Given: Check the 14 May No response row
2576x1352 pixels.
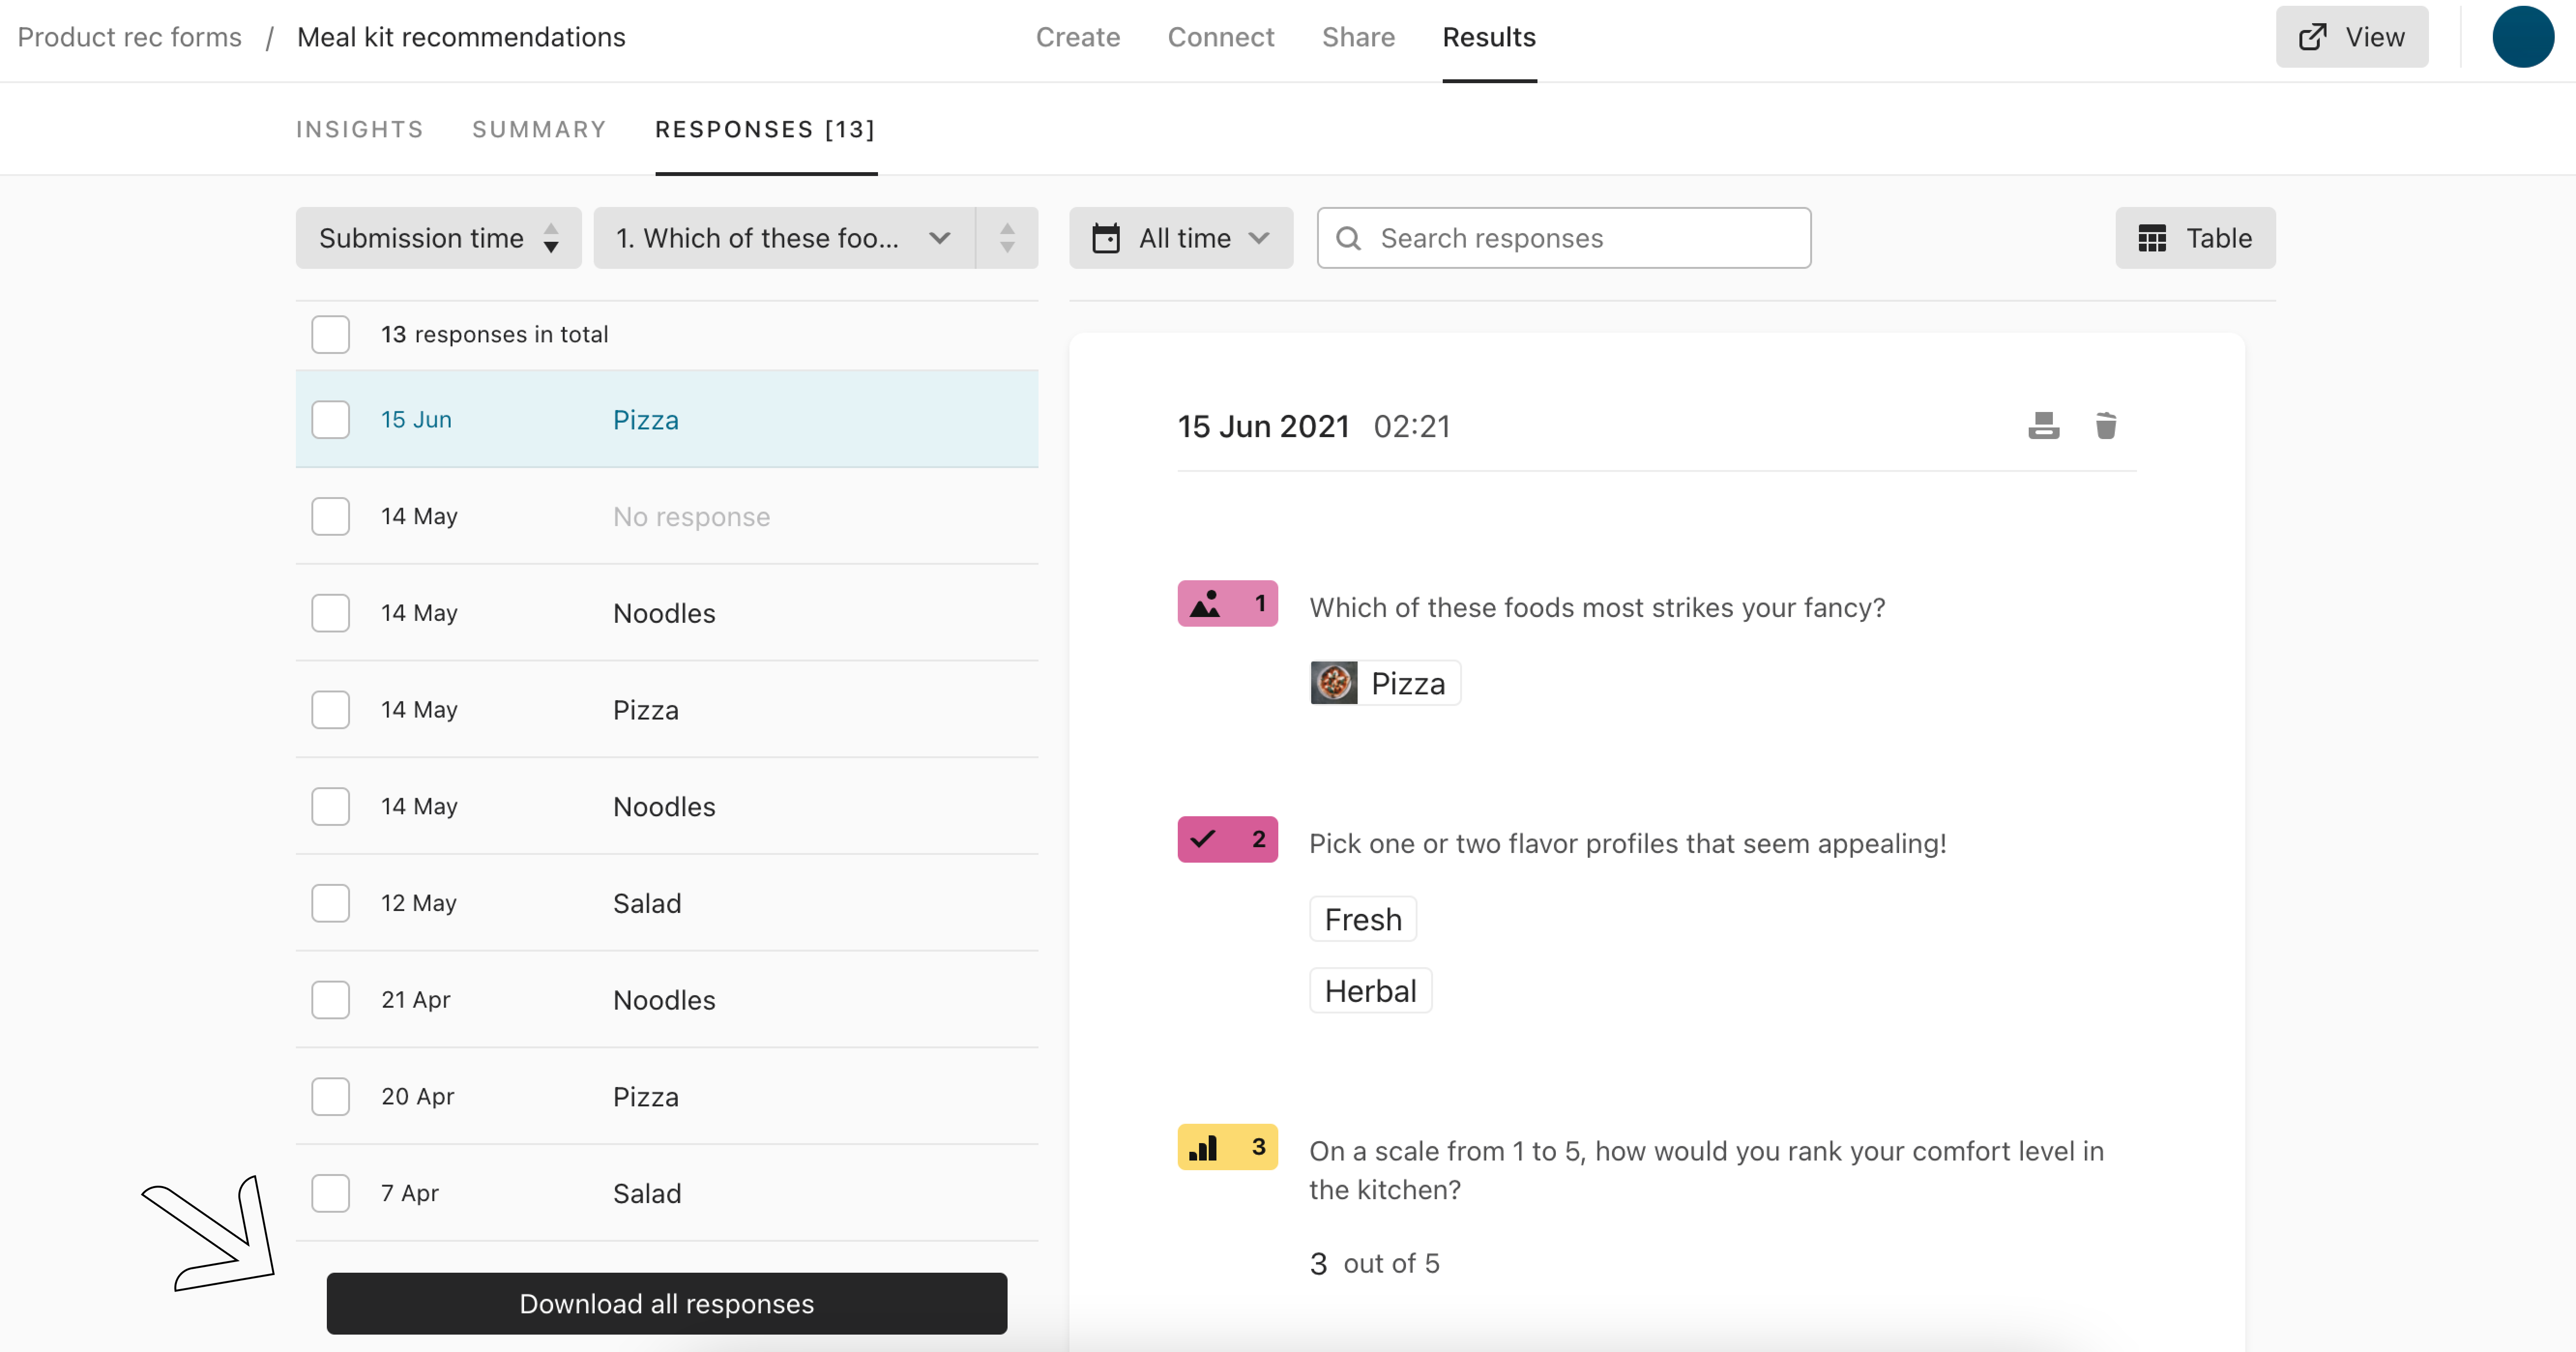Looking at the screenshot, I should (x=330, y=517).
